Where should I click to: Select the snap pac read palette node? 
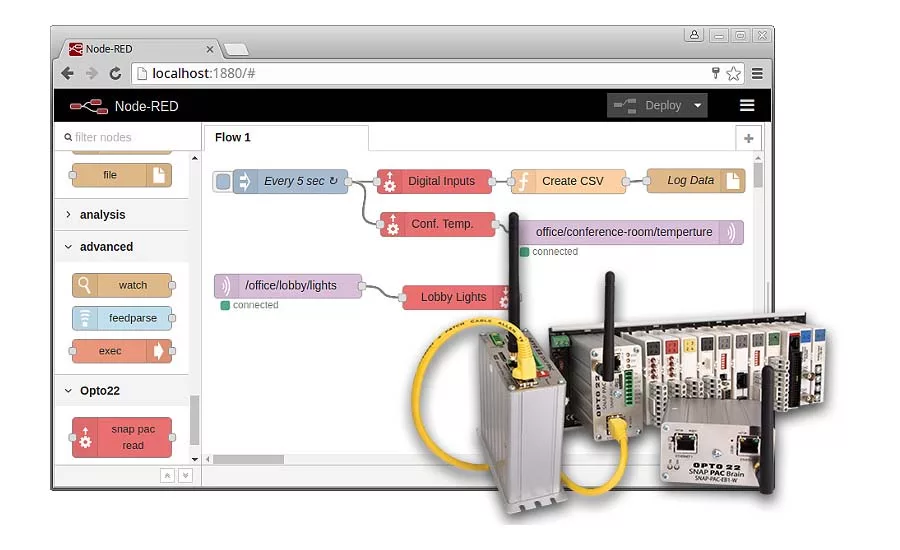tap(123, 437)
